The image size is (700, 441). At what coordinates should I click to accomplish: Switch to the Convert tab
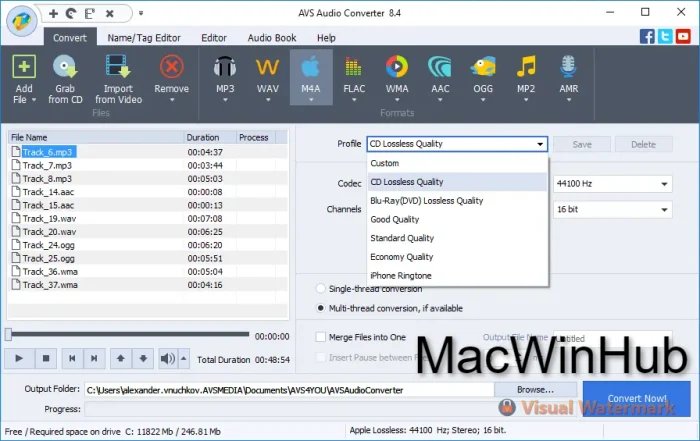click(70, 37)
